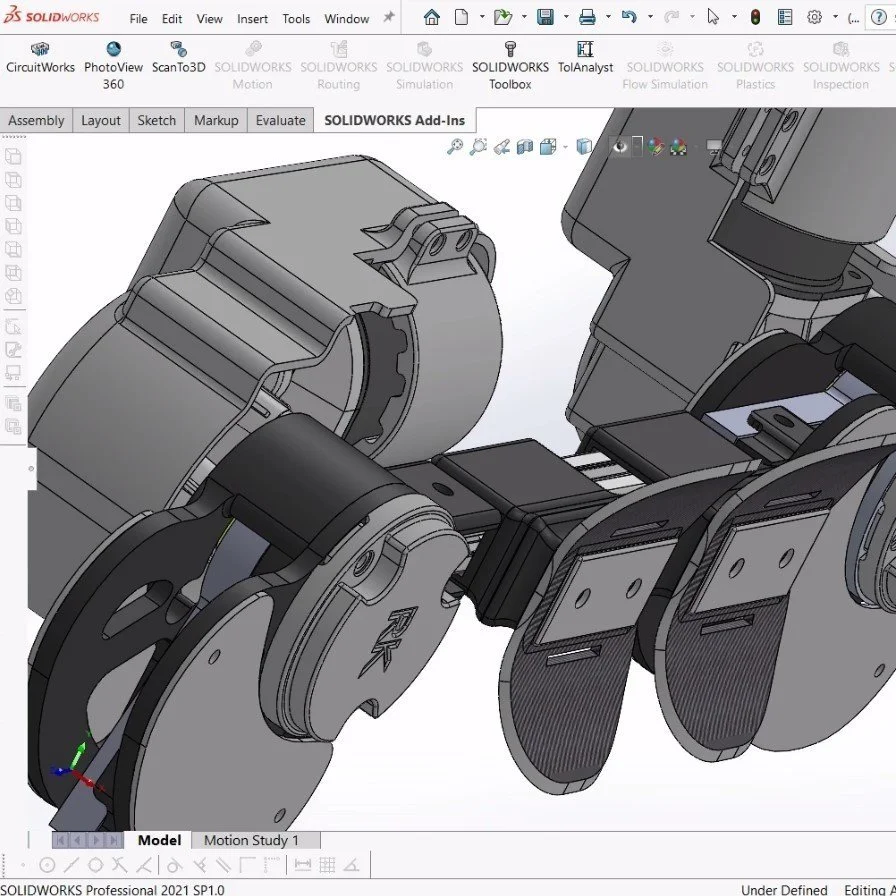Screen dimensions: 896x896
Task: Click the Rebuild traffic light icon
Action: pyautogui.click(x=755, y=17)
